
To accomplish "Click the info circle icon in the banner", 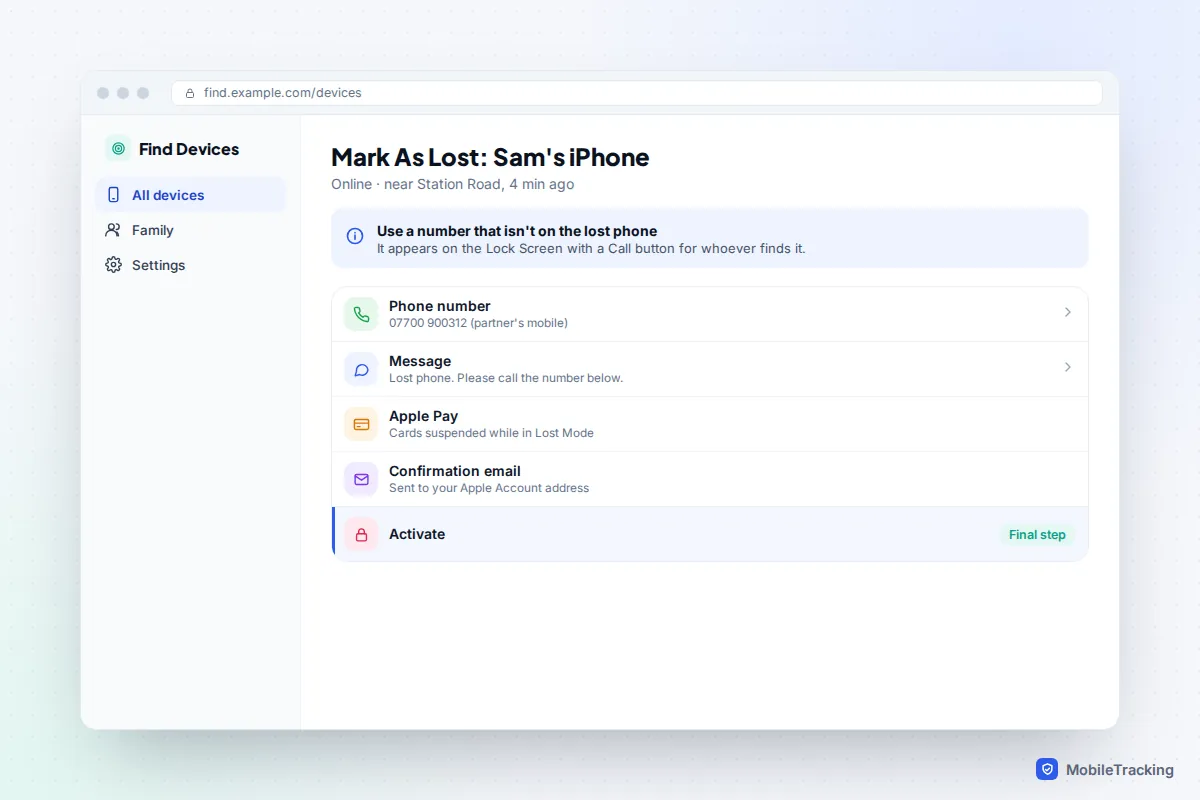I will (355, 236).
